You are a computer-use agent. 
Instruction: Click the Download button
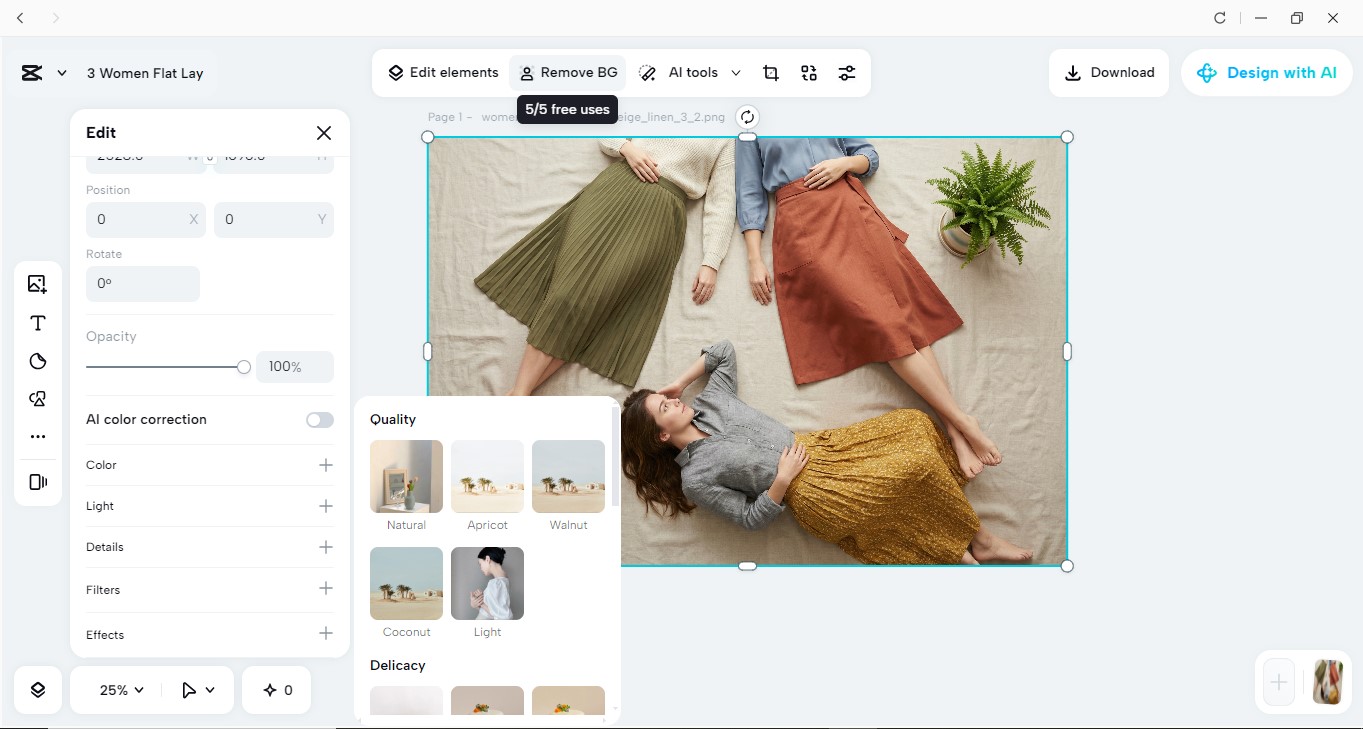click(x=1108, y=72)
